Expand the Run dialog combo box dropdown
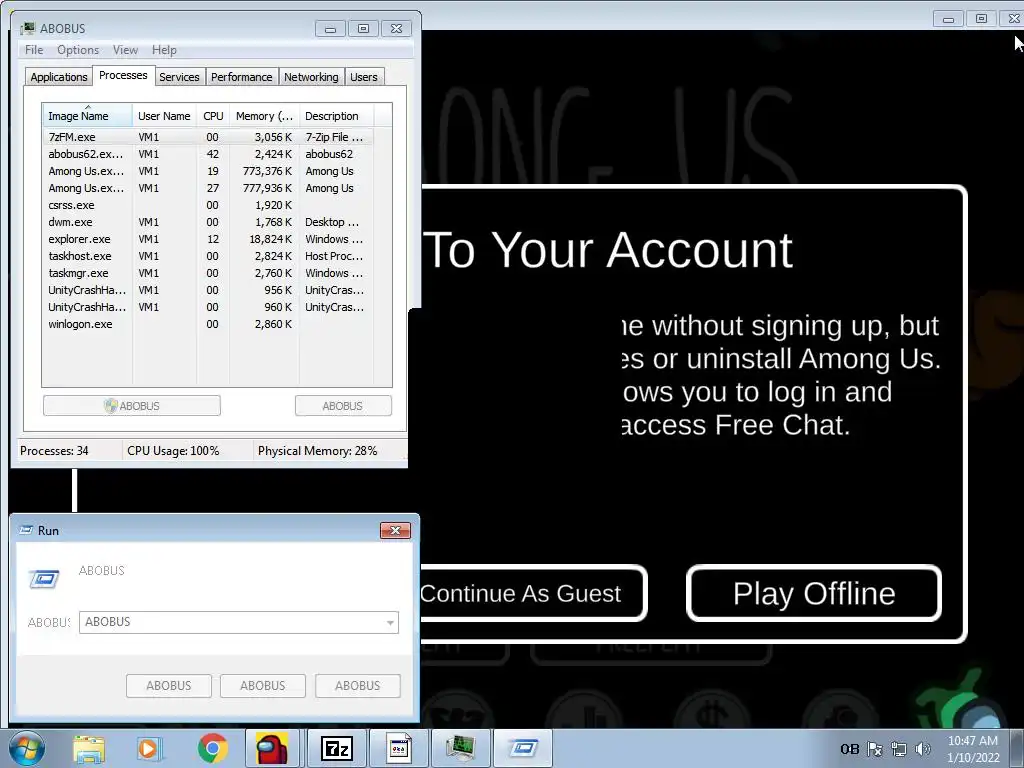 tap(390, 622)
